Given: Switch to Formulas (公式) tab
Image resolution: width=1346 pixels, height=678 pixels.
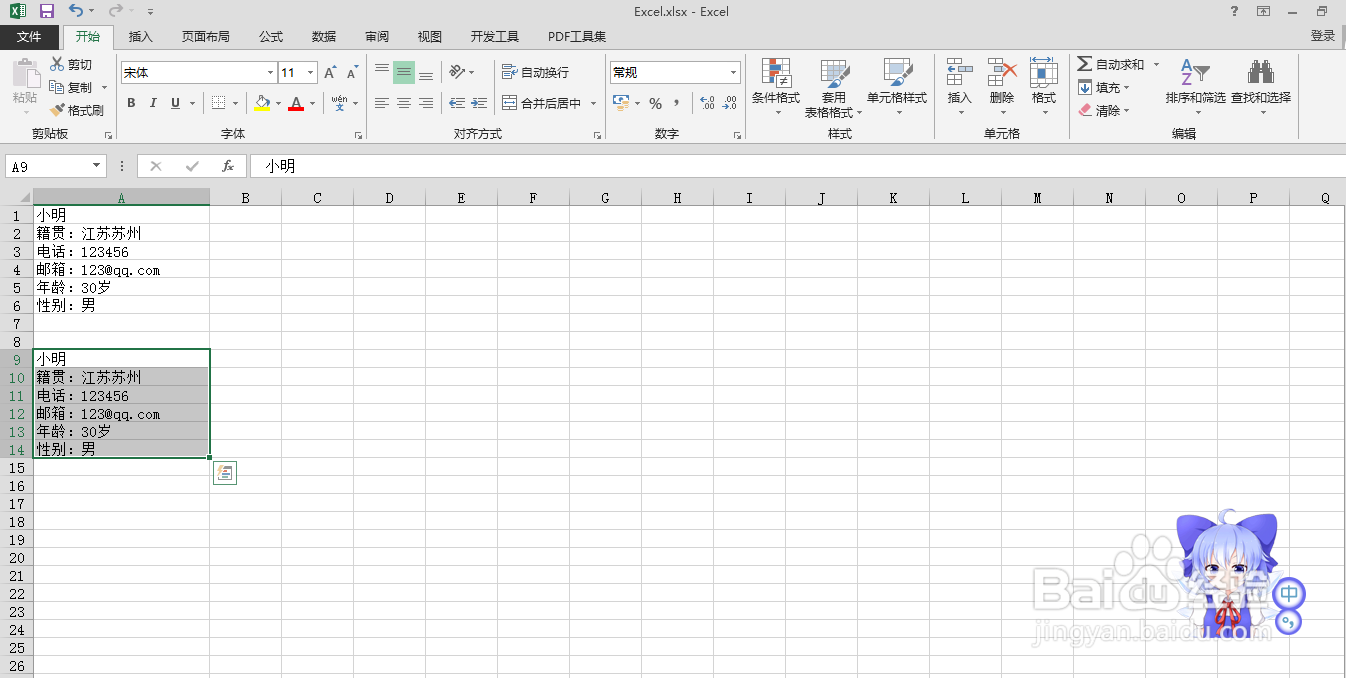Looking at the screenshot, I should pyautogui.click(x=271, y=36).
